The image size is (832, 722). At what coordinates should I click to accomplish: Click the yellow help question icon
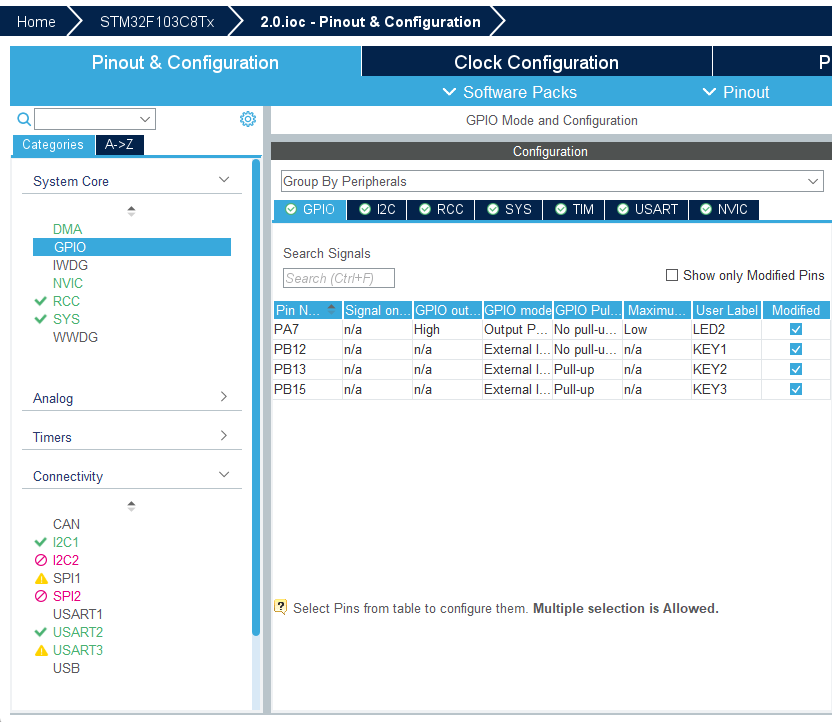click(280, 607)
